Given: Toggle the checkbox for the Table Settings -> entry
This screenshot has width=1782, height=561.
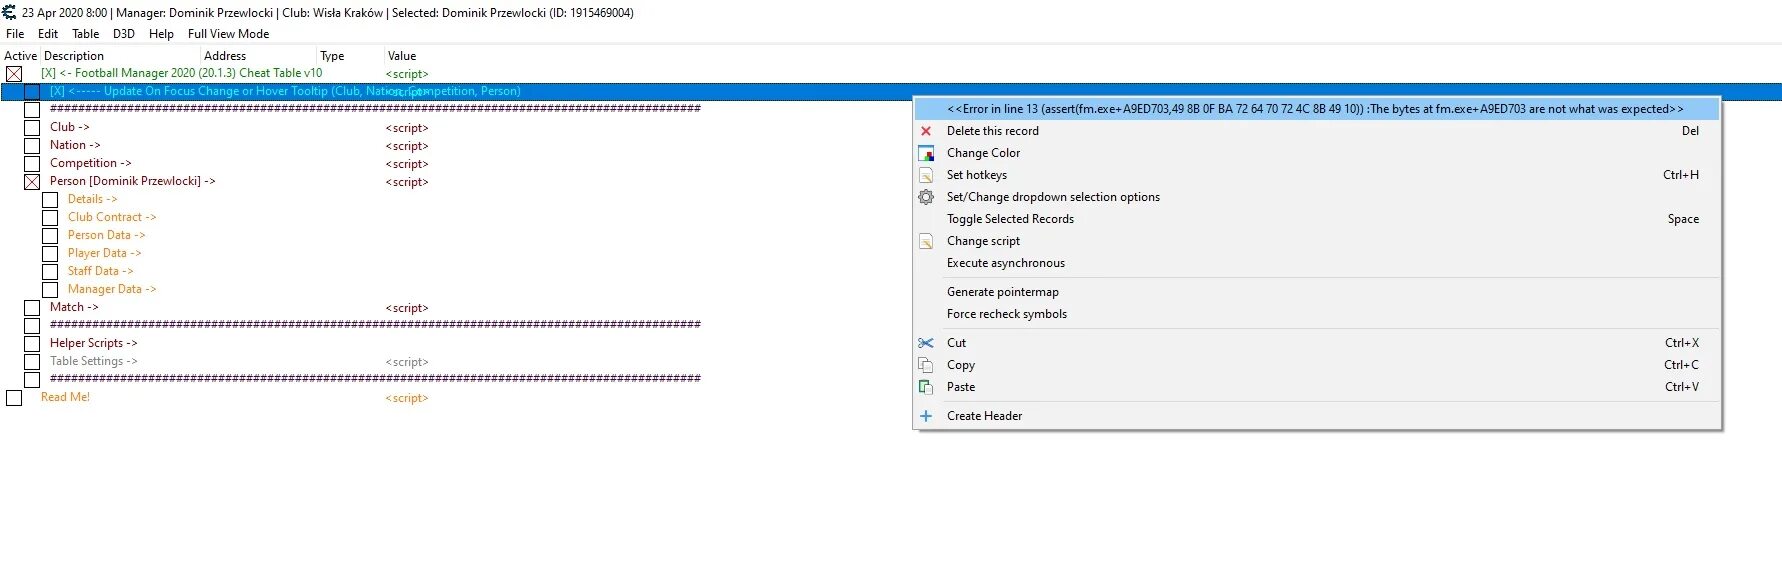Looking at the screenshot, I should 32,362.
